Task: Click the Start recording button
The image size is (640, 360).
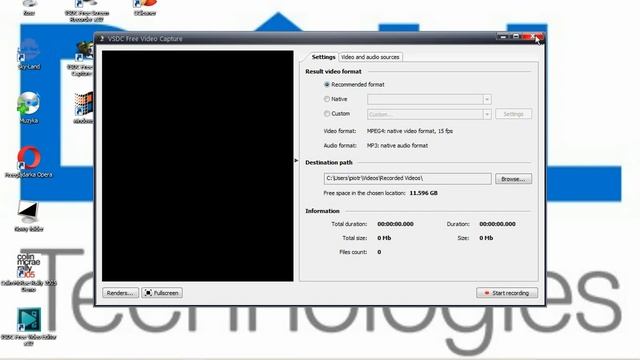Action: tap(507, 293)
